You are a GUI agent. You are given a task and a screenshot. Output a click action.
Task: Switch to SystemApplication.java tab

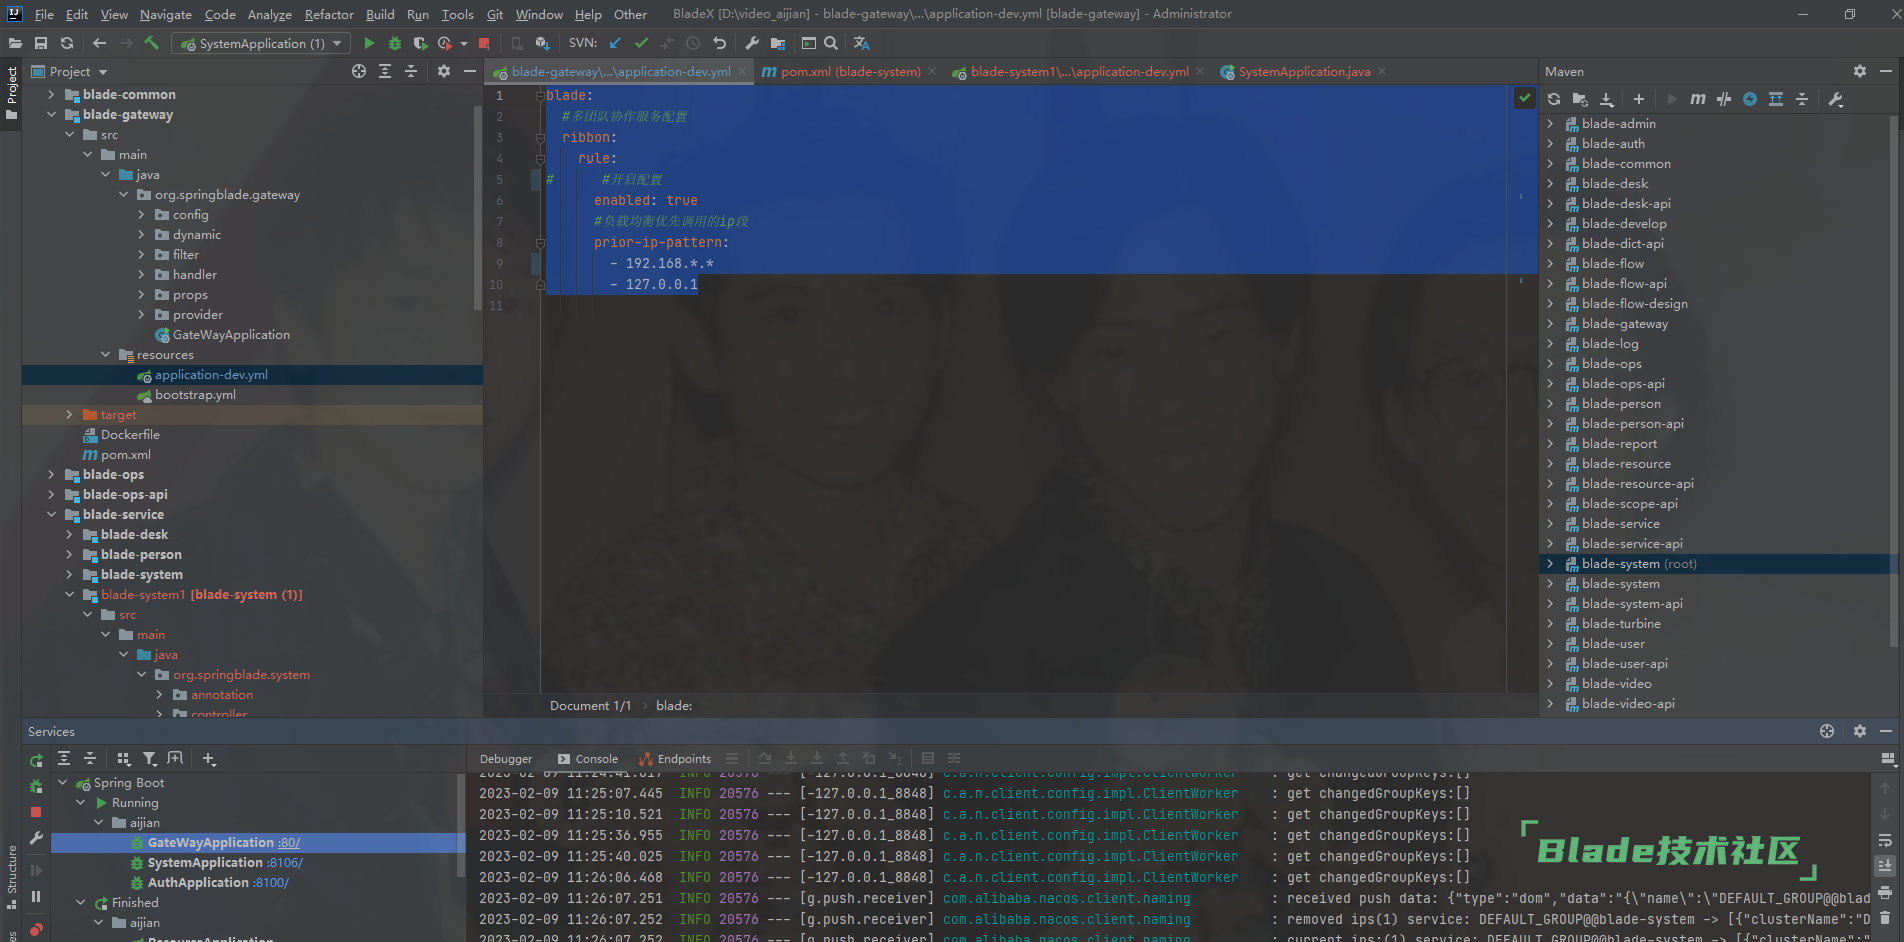pyautogui.click(x=1304, y=71)
